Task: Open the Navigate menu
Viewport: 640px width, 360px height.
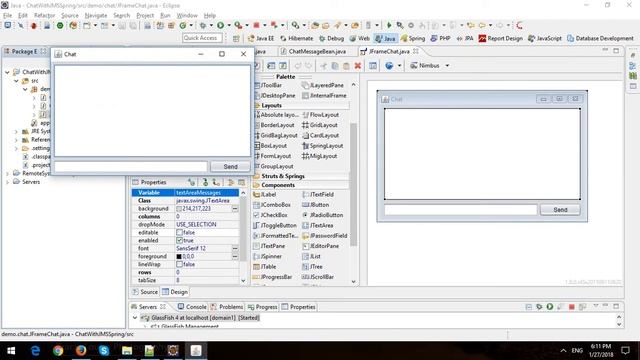Action: click(x=96, y=16)
